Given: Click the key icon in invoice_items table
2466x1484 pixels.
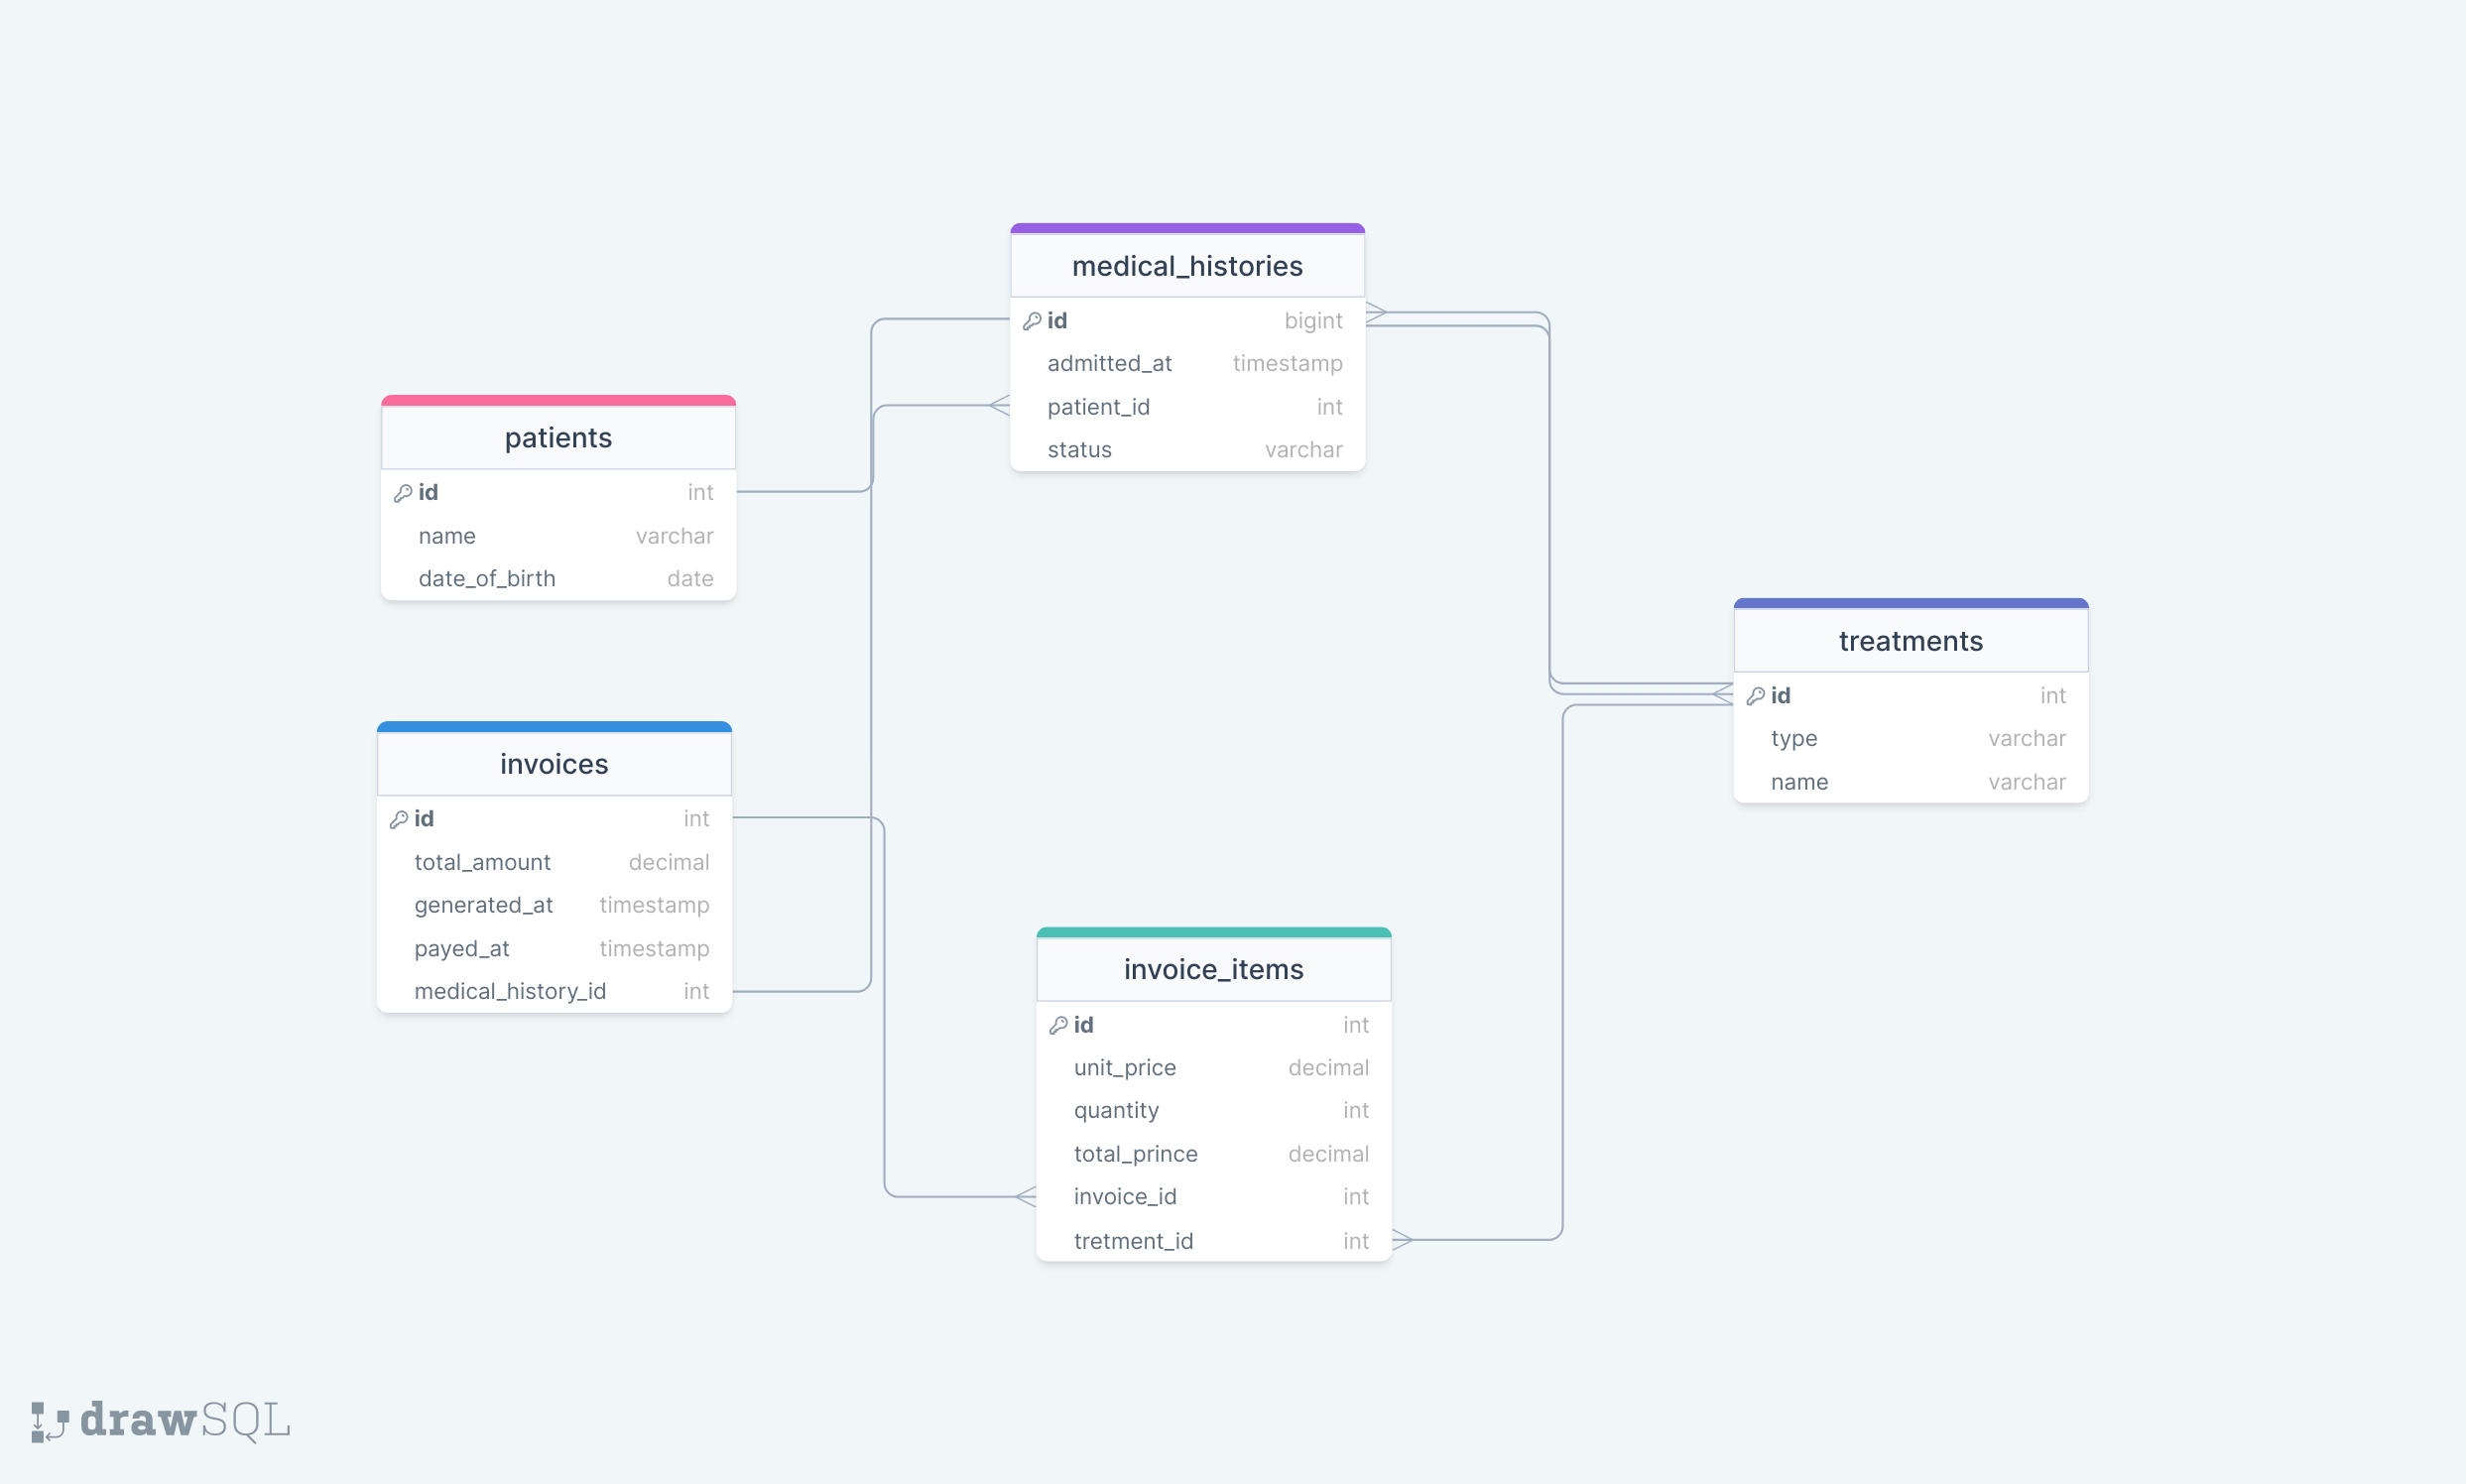Looking at the screenshot, I should click(x=1058, y=1025).
